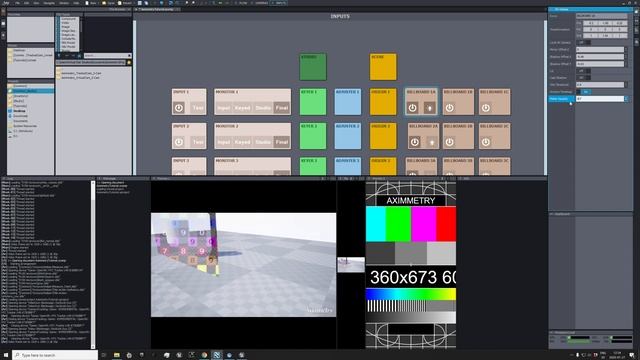
Task: Open the View menu
Action: pos(36,3)
